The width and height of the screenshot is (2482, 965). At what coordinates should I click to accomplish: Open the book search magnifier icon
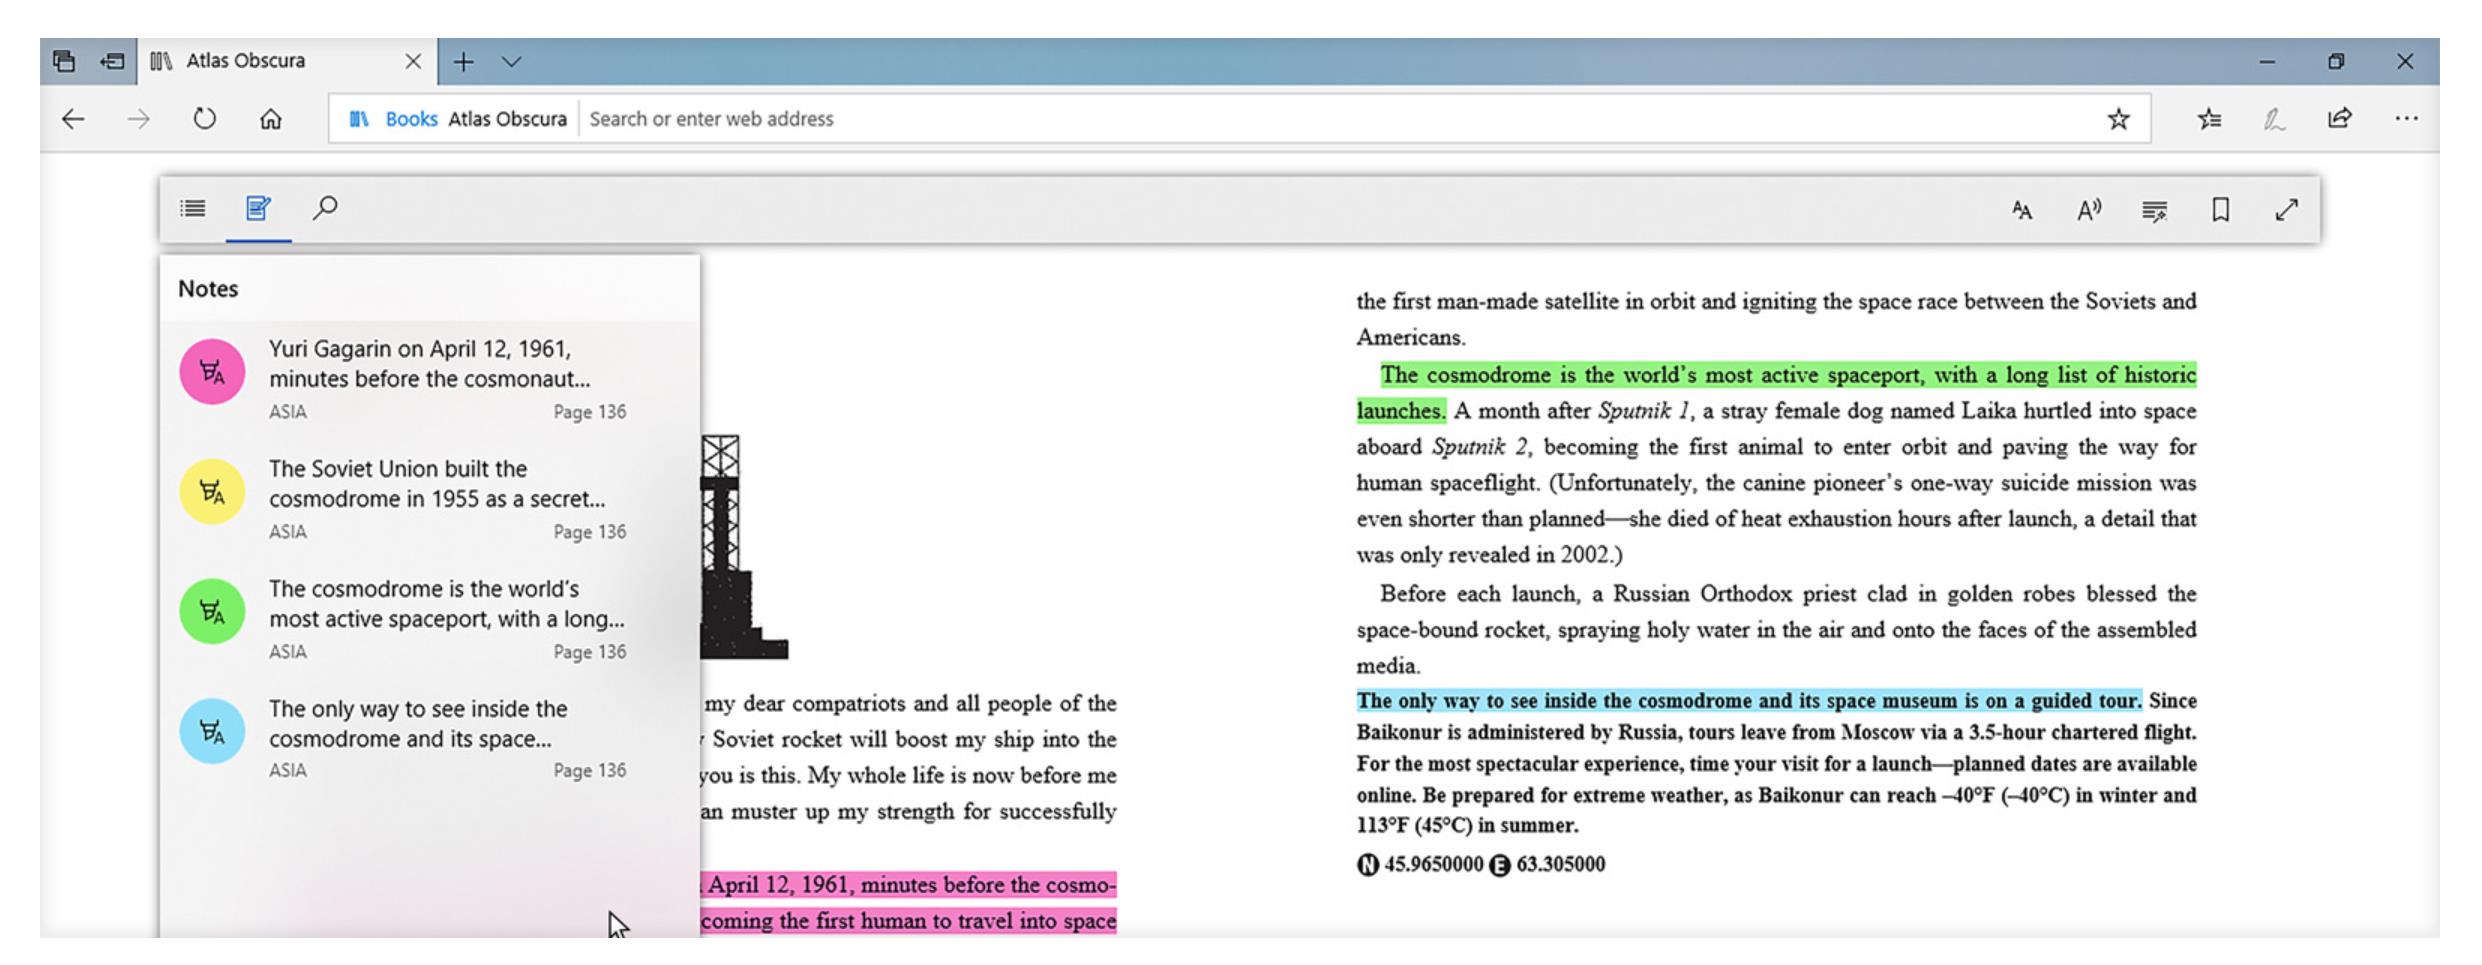325,208
